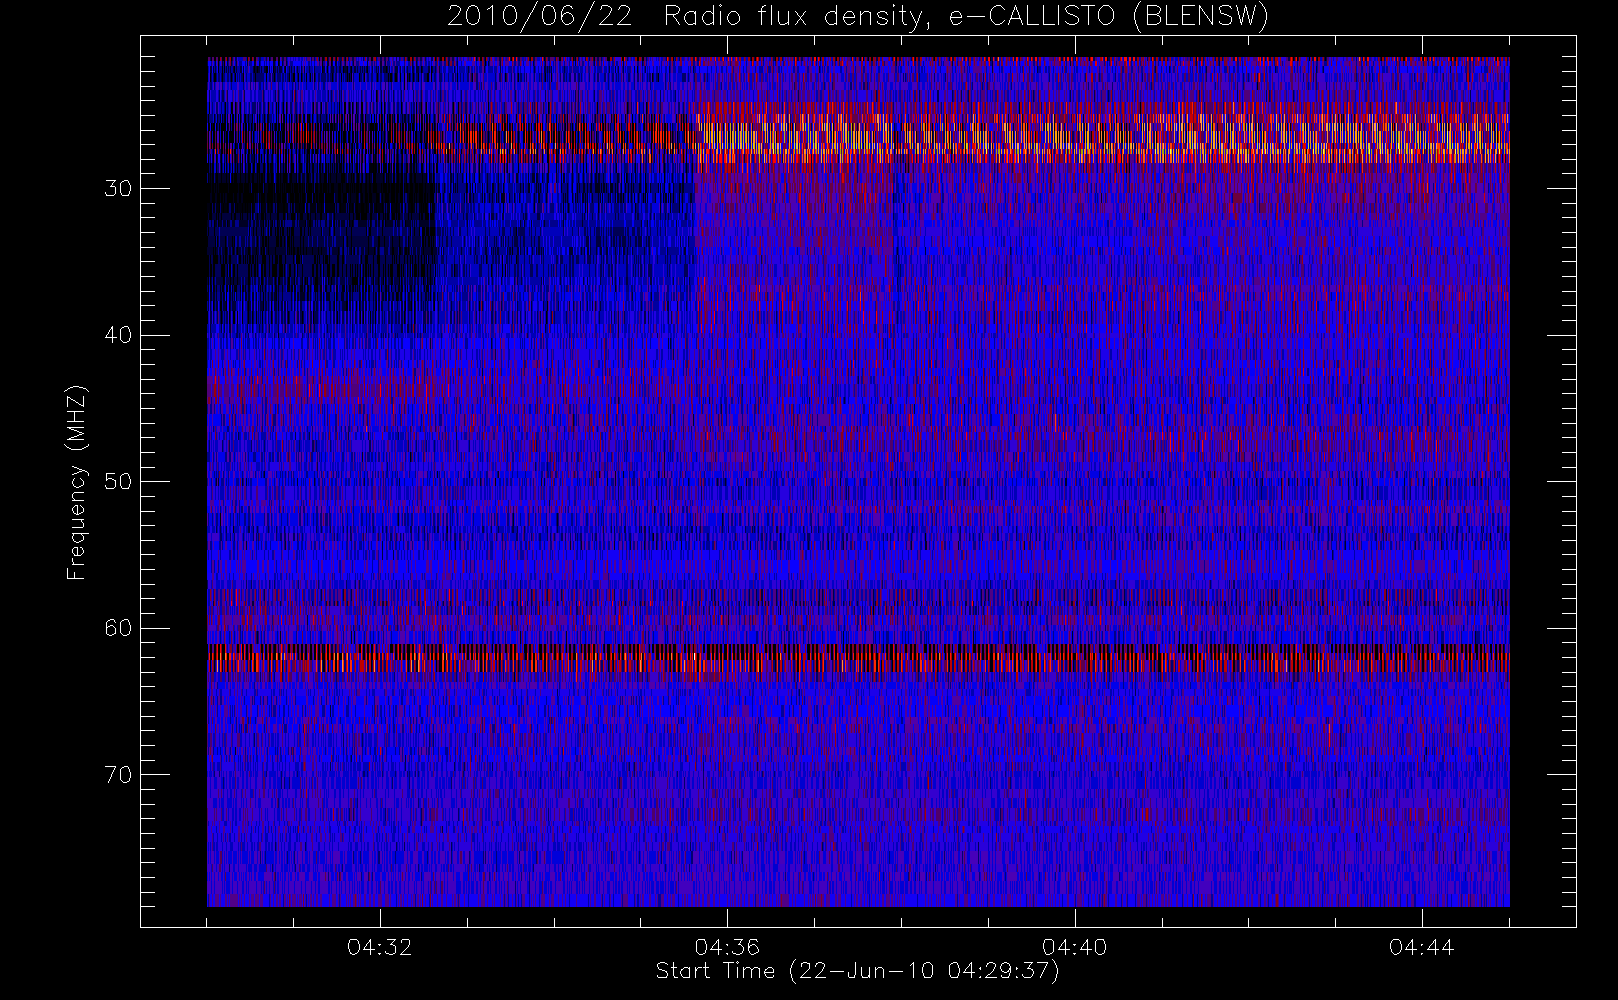Screen dimensions: 1618x1000
Task: Click the 30 MHz frequency tick label
Action: [x=118, y=189]
